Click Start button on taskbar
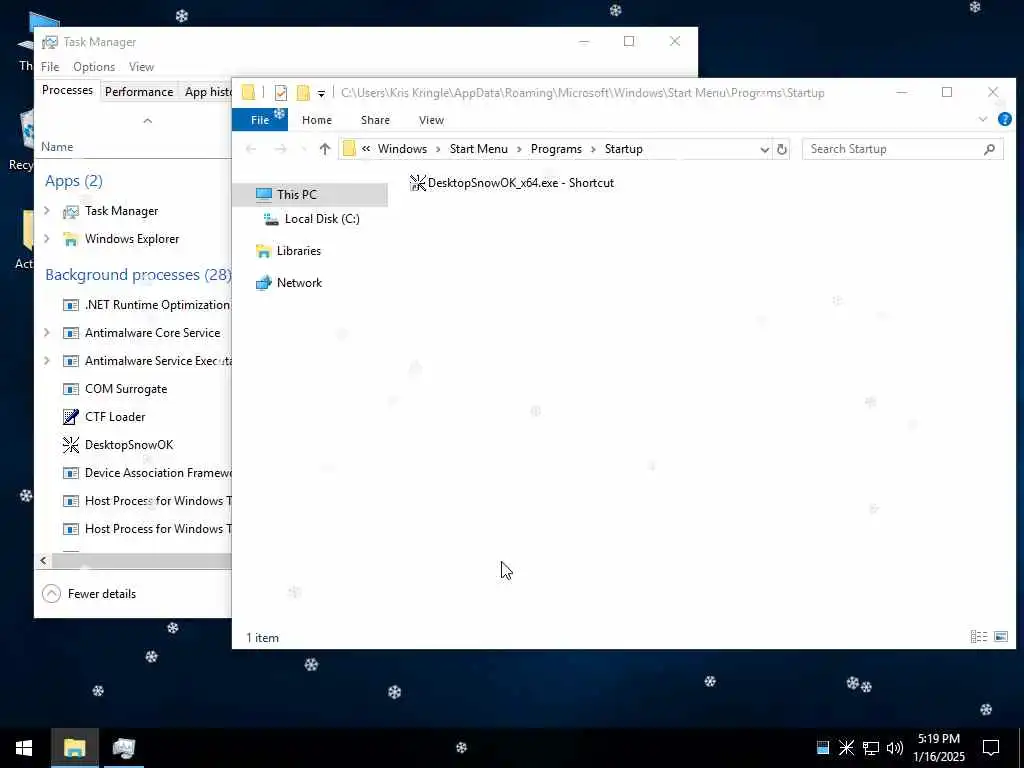 (x=24, y=748)
